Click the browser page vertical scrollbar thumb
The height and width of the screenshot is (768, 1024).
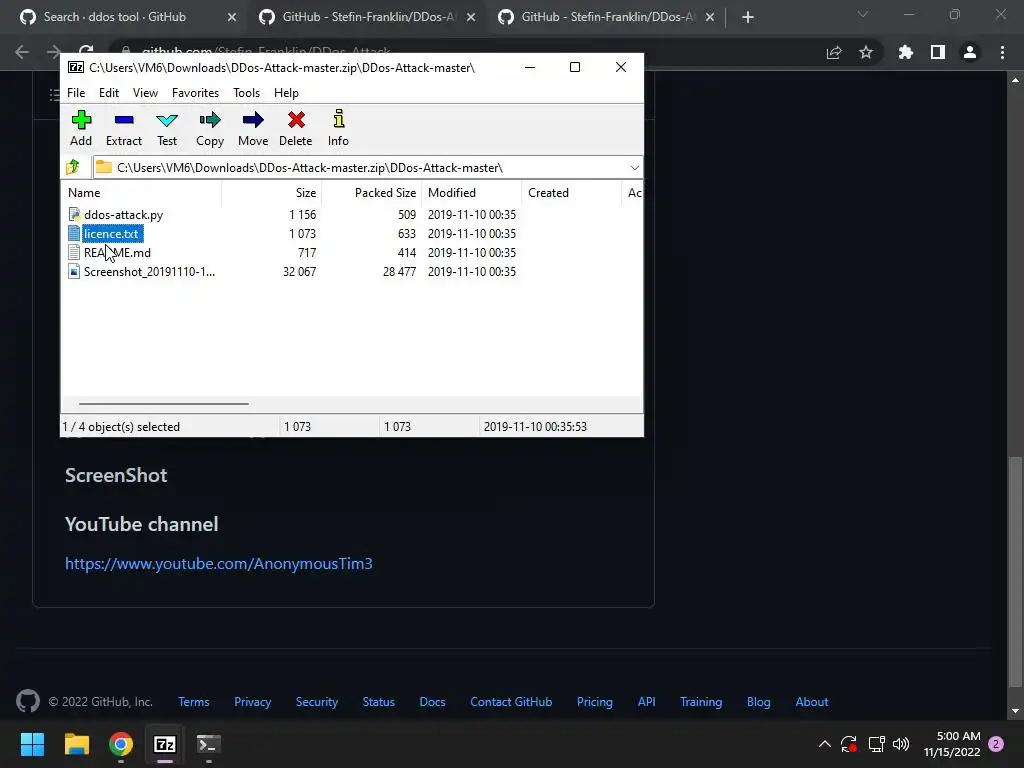pyautogui.click(x=1015, y=571)
